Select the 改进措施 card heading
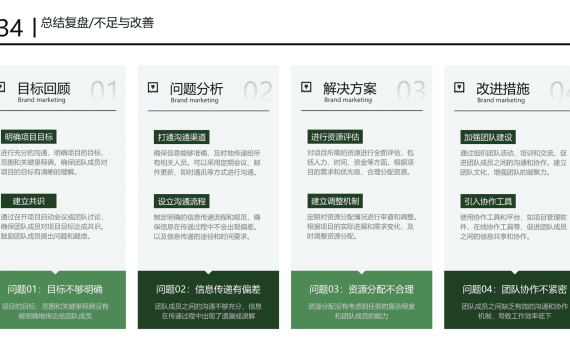570x360 pixels. [503, 89]
